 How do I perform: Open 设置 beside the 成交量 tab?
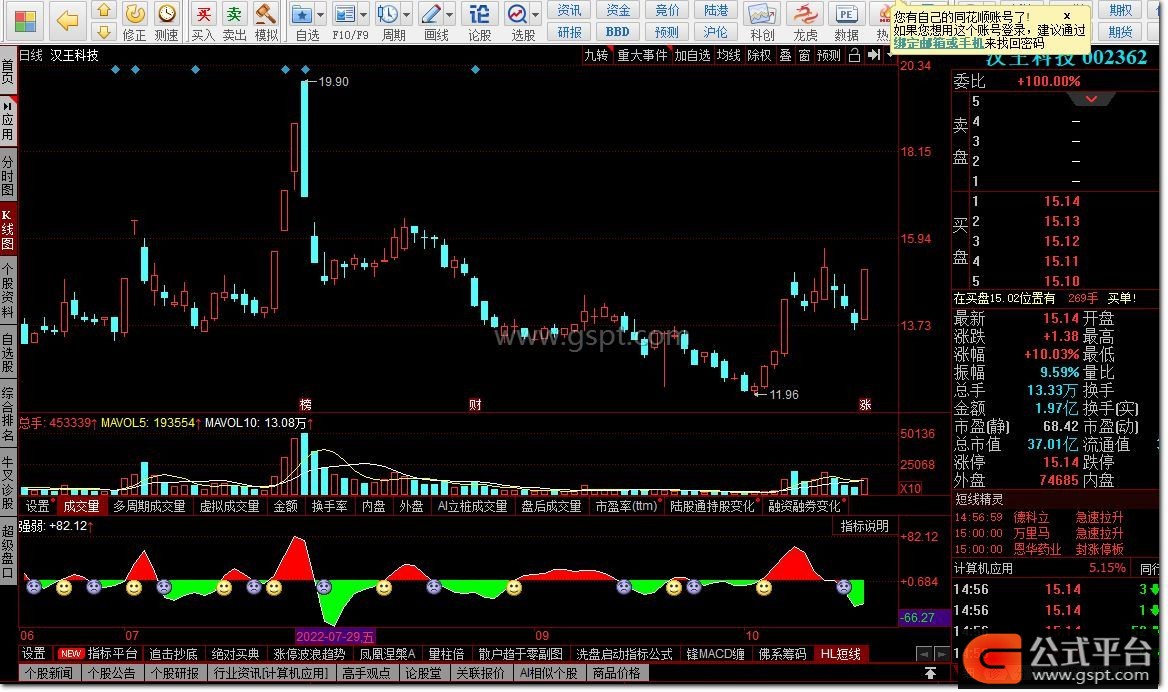tap(37, 507)
